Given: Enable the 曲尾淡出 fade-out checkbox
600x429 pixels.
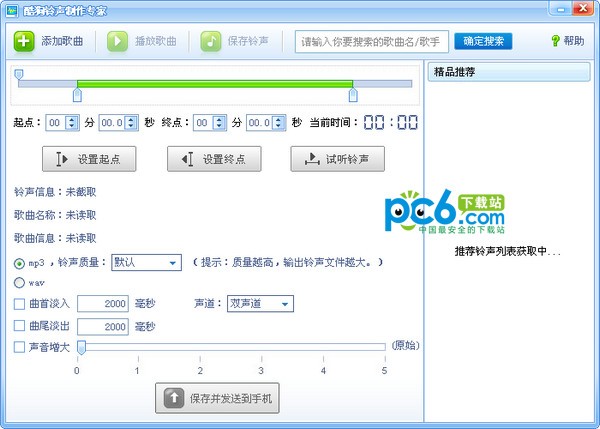Looking at the screenshot, I should click(x=19, y=326).
